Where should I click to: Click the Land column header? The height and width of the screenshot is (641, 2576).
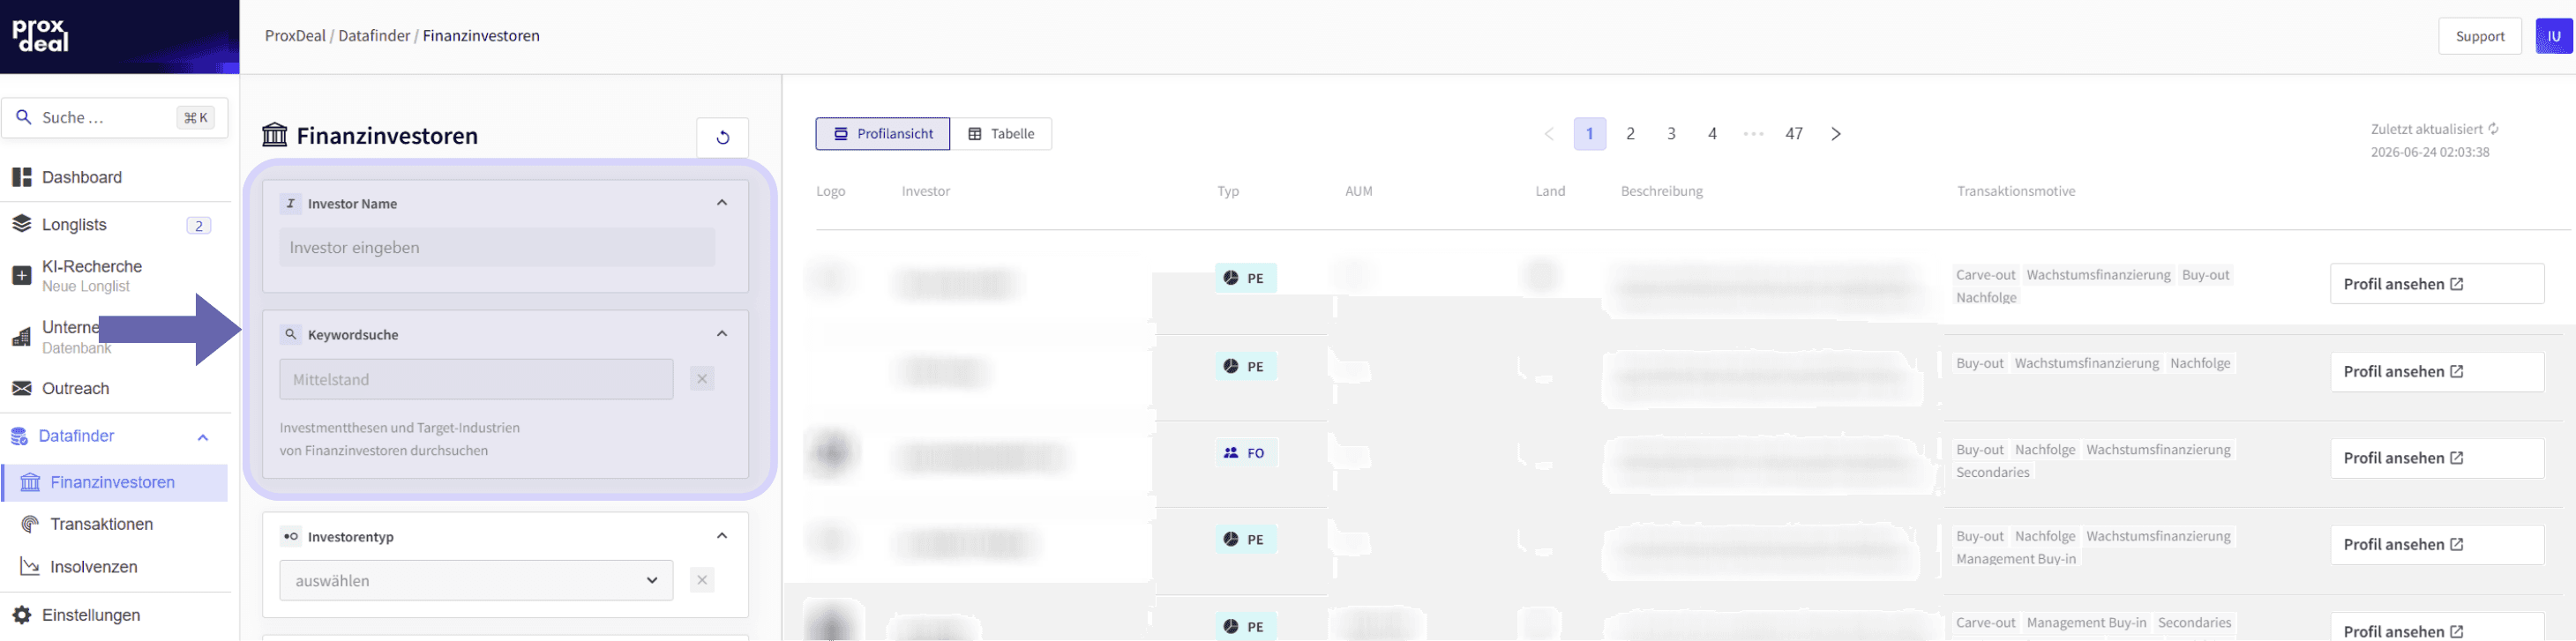(1550, 191)
